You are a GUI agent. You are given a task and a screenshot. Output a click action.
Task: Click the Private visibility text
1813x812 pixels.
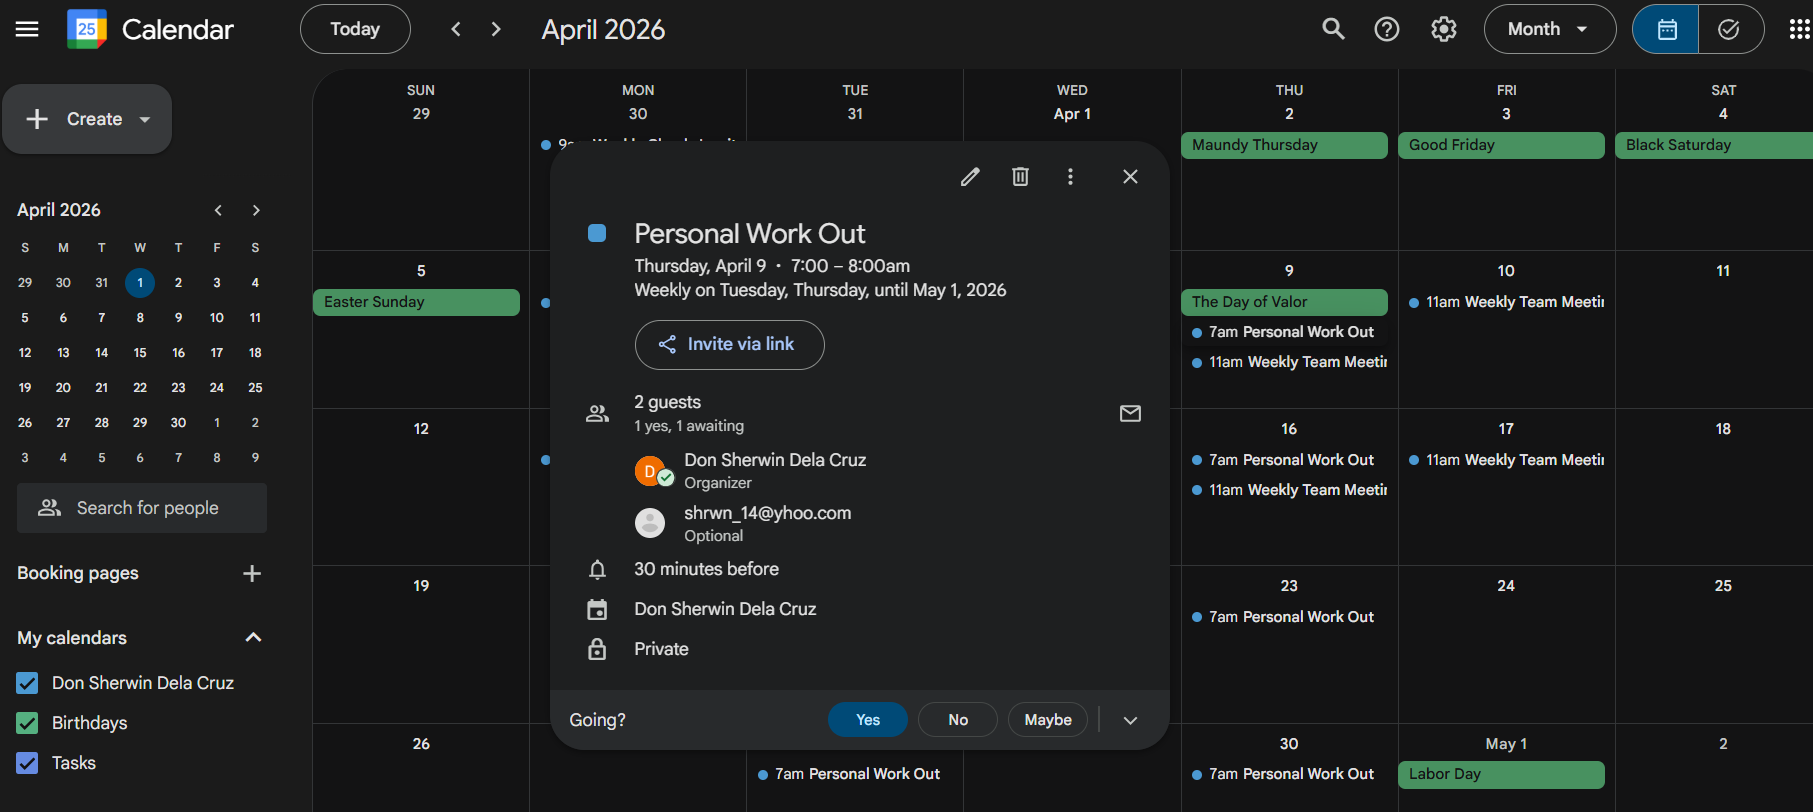click(x=661, y=649)
